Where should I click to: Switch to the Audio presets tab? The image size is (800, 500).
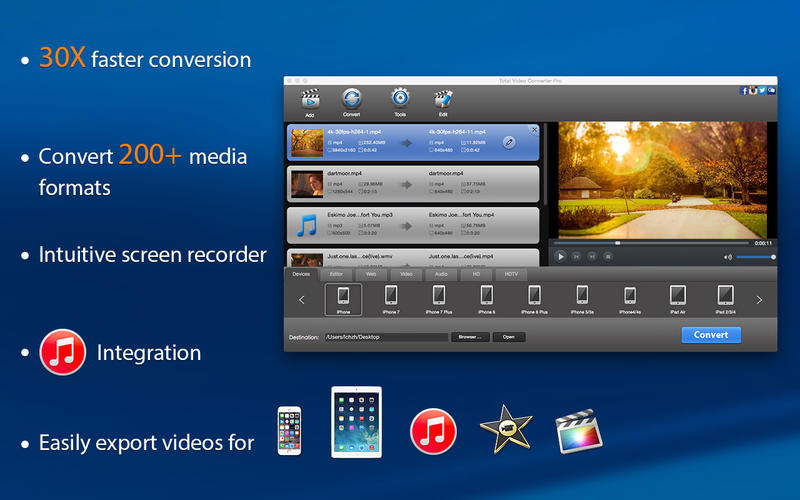tap(440, 273)
